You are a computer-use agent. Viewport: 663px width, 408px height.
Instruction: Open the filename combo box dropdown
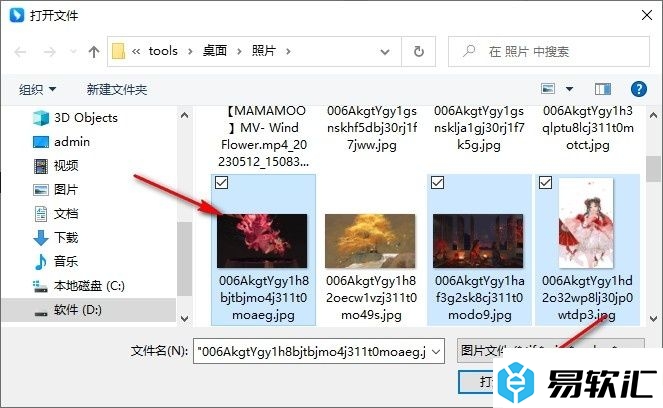coord(436,351)
